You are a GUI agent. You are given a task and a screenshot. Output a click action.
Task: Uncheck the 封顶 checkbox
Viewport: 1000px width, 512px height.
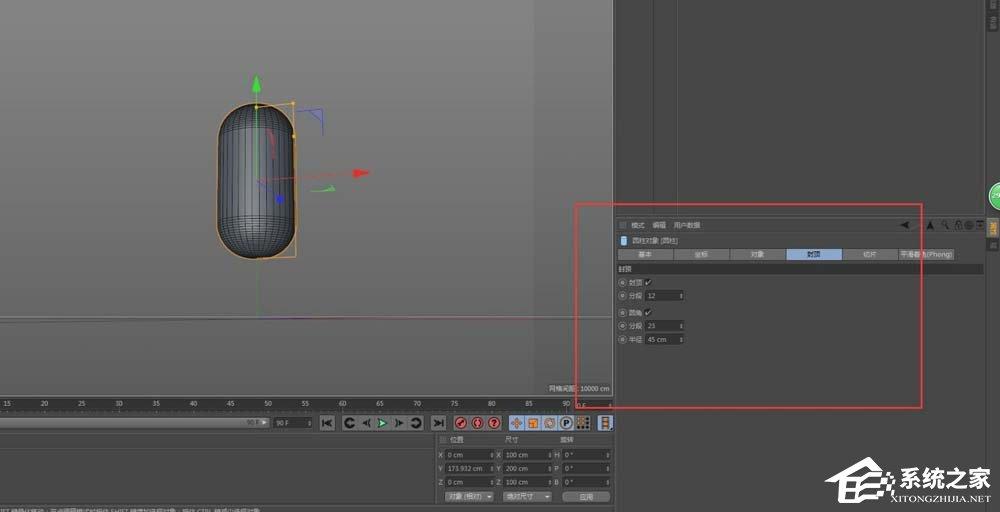click(x=649, y=282)
